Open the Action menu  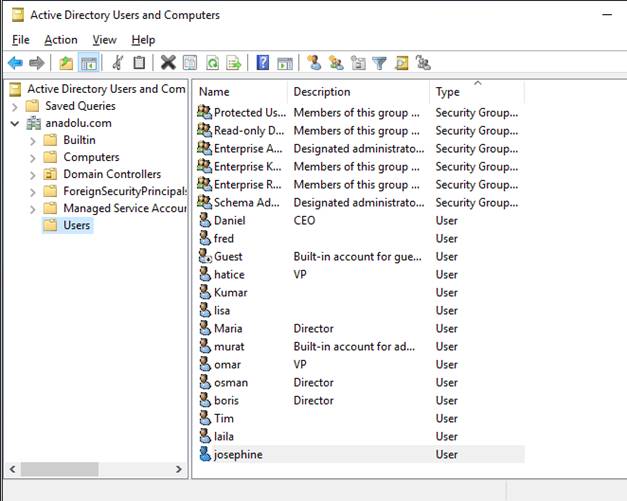61,40
